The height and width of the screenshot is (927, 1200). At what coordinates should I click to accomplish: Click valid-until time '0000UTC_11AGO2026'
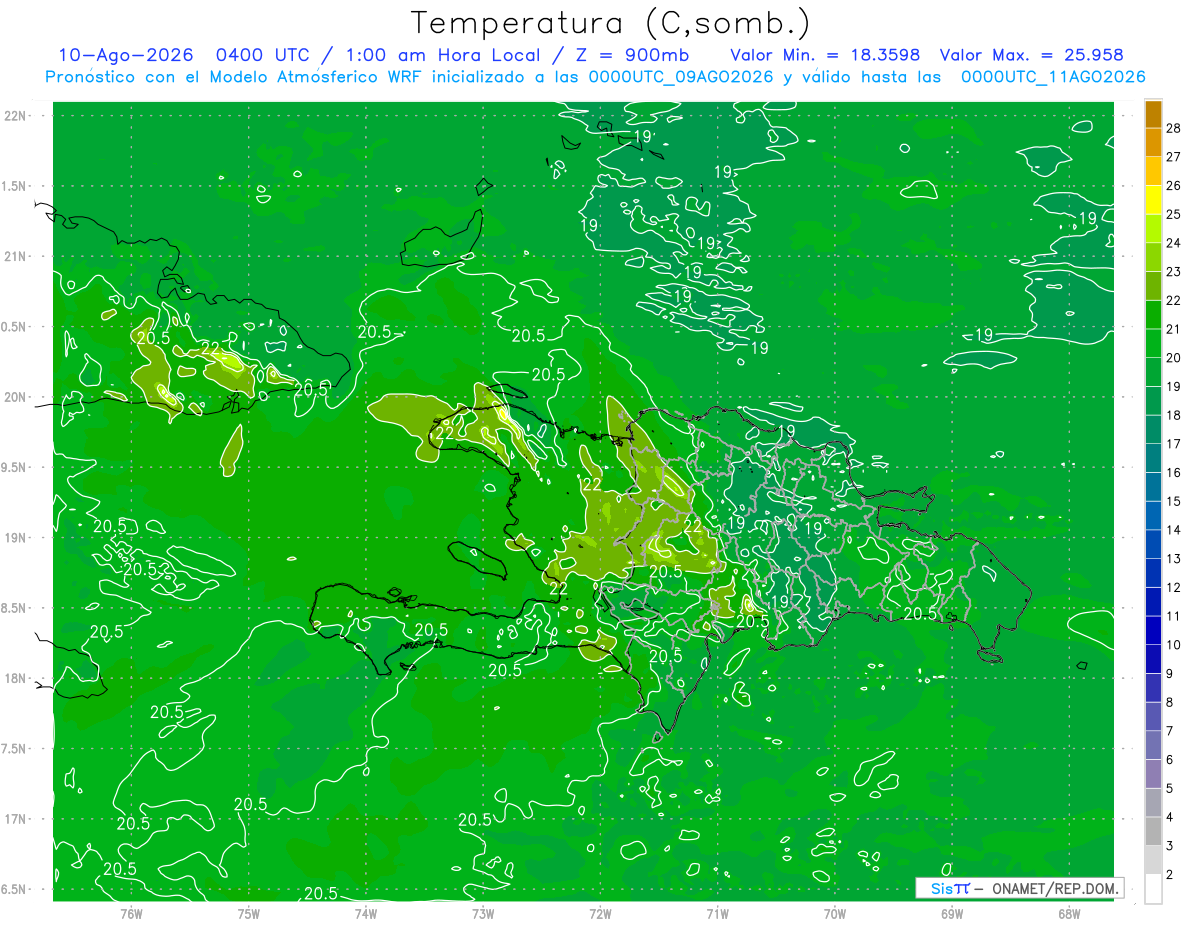pyautogui.click(x=1053, y=77)
